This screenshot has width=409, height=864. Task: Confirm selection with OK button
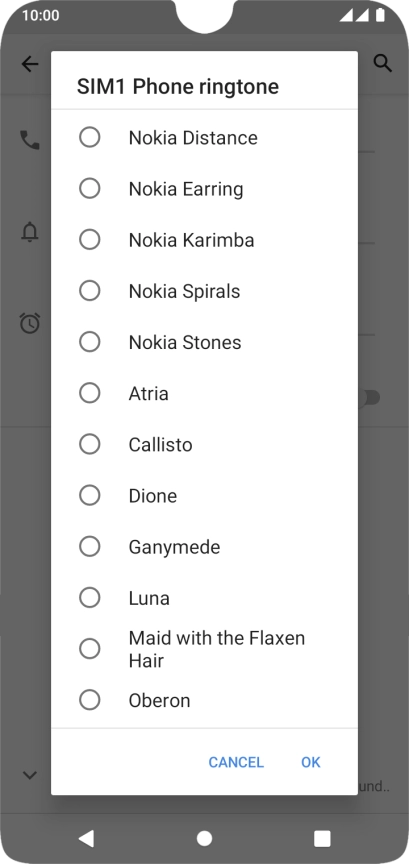310,762
